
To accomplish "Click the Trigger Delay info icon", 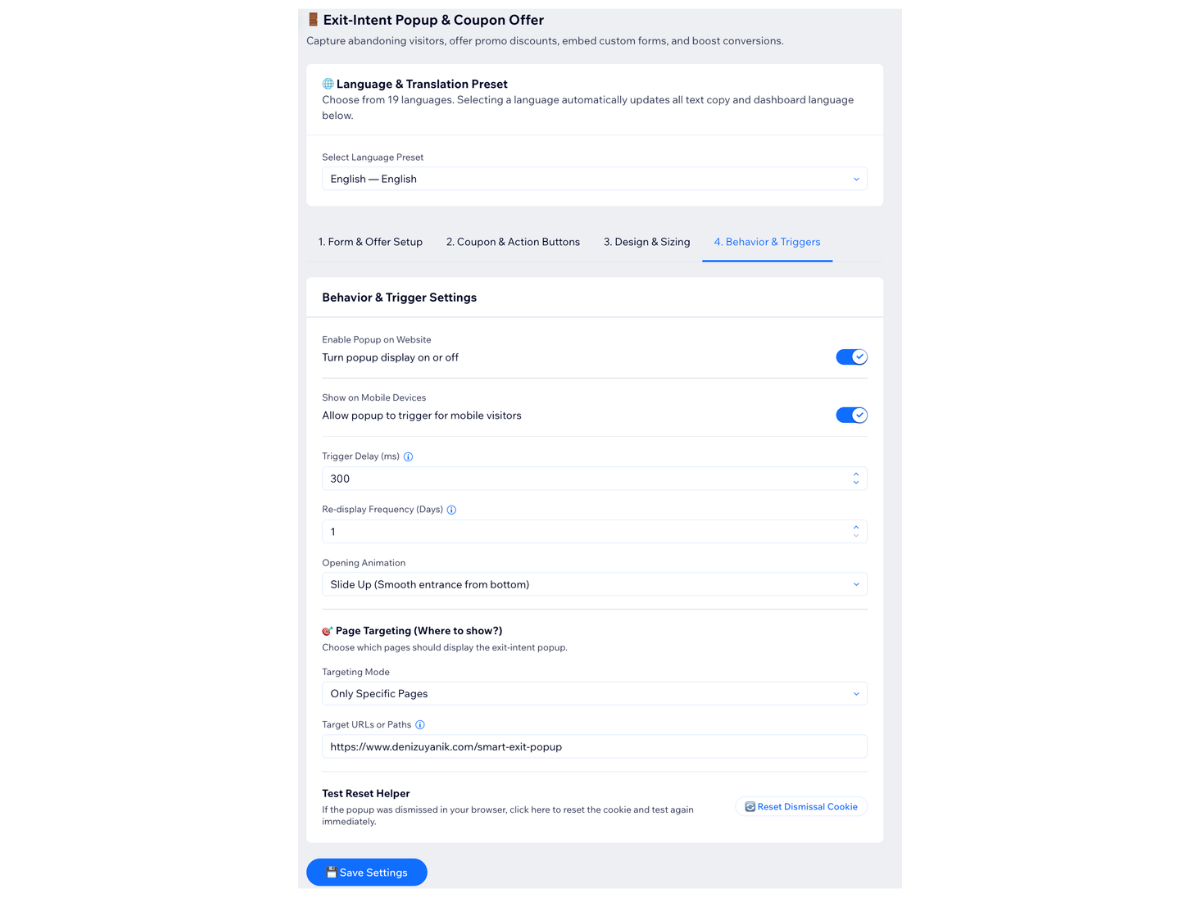I will (x=408, y=457).
